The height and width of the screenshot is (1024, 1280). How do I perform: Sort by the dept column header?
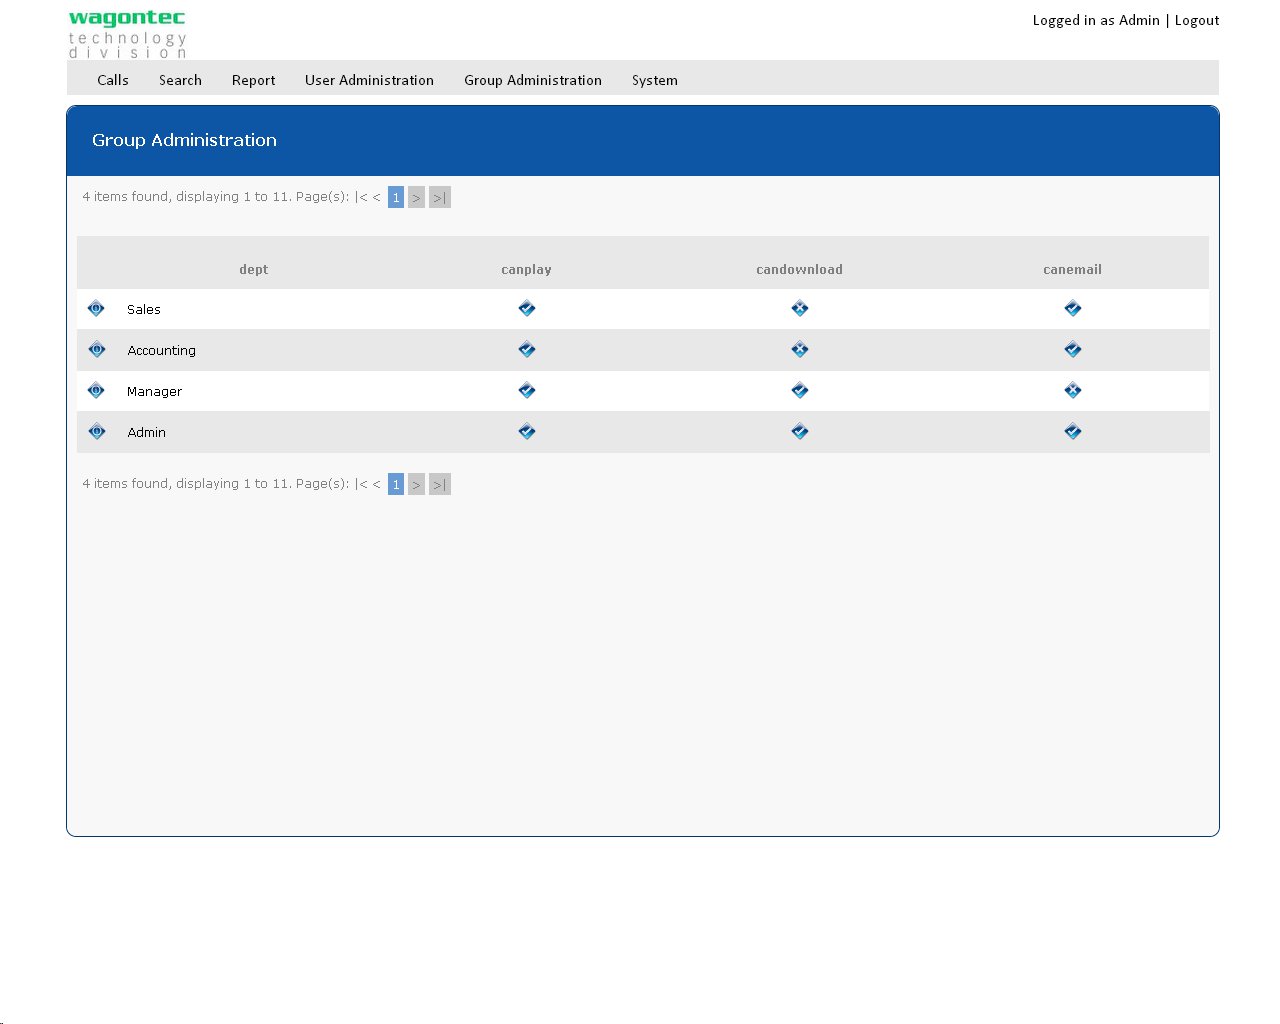(x=254, y=269)
